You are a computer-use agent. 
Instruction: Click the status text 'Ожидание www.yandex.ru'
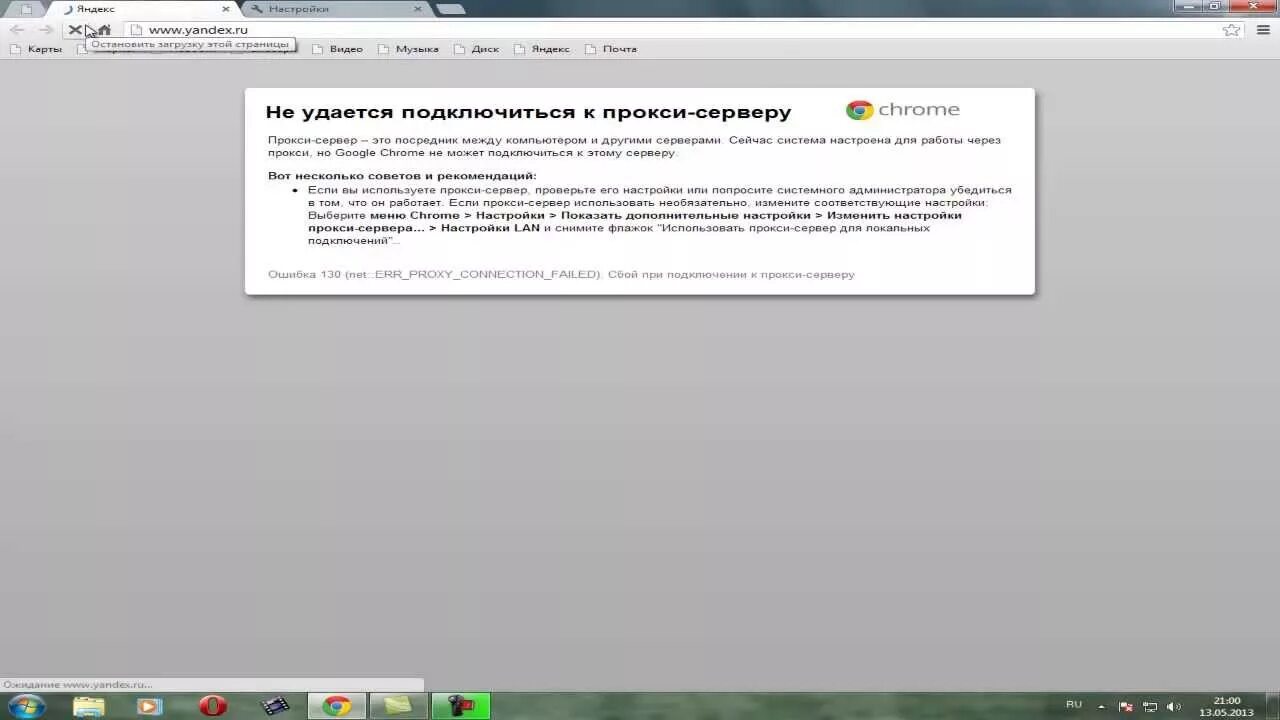point(78,685)
